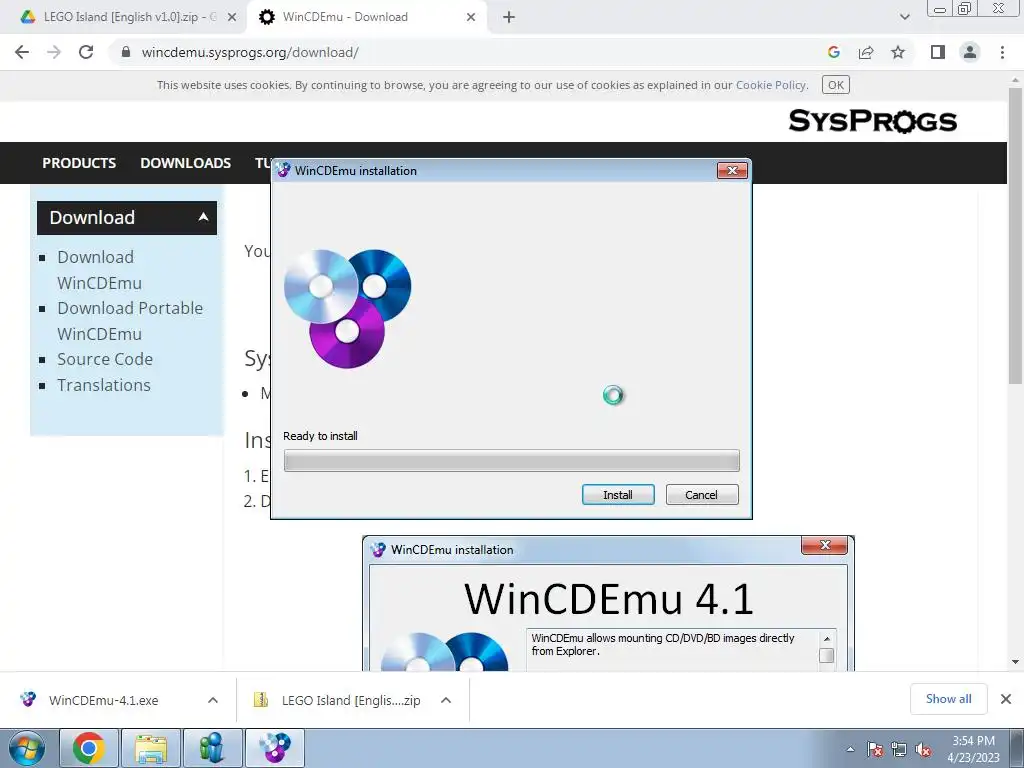Open Windows Explorer from taskbar
The image size is (1024, 768).
tap(151, 748)
